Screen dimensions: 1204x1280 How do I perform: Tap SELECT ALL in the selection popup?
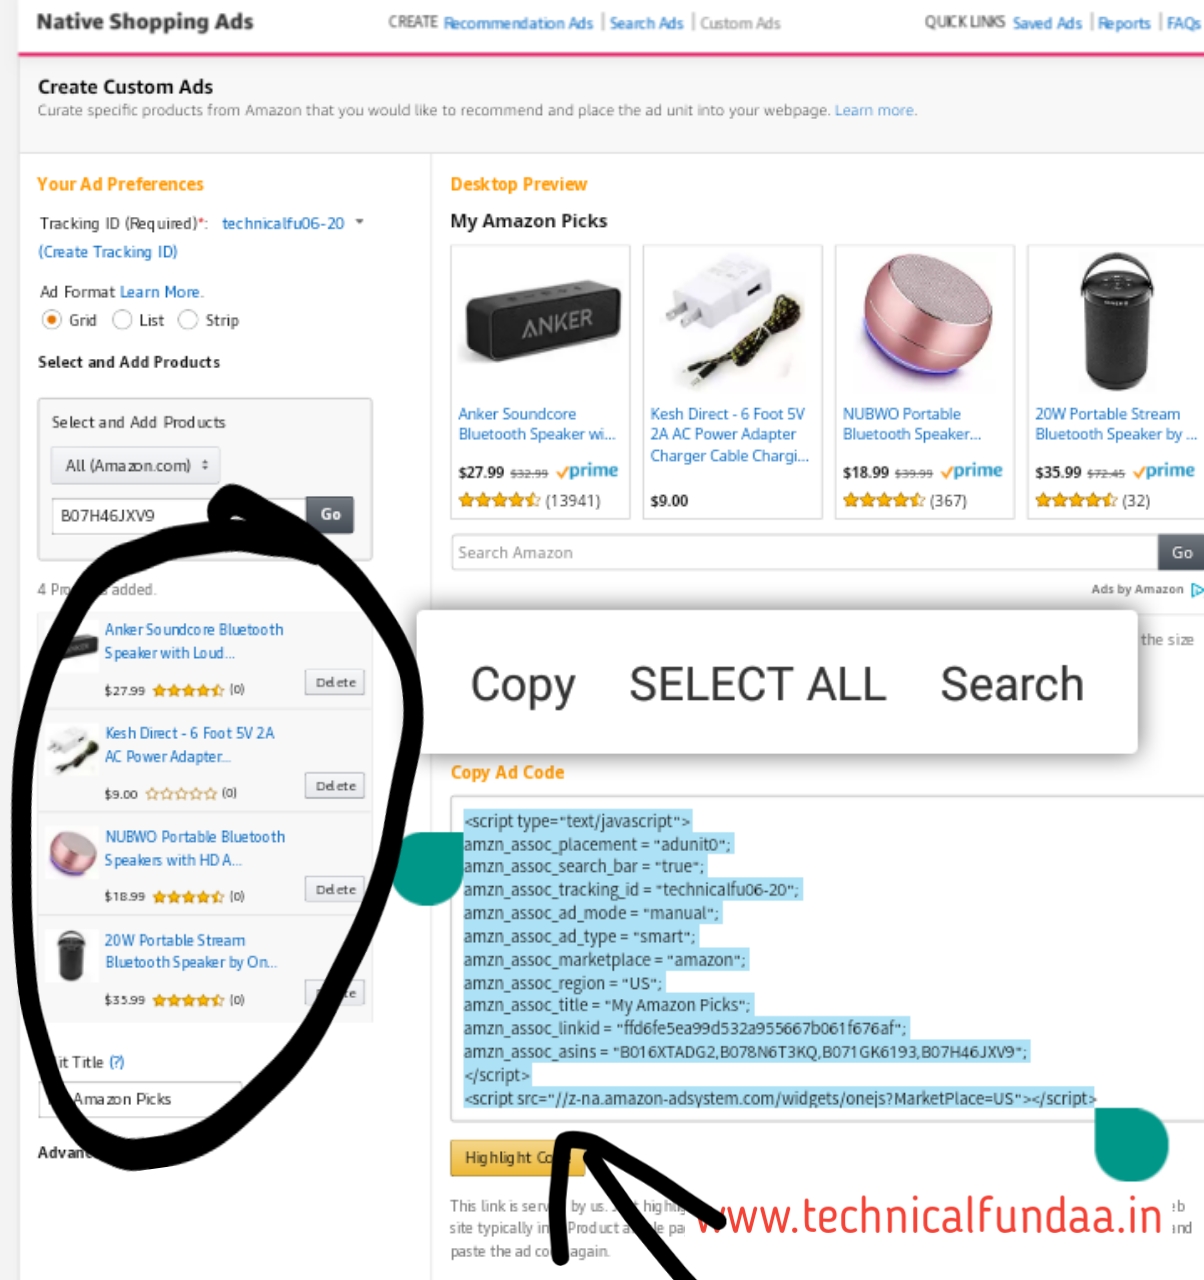click(757, 685)
